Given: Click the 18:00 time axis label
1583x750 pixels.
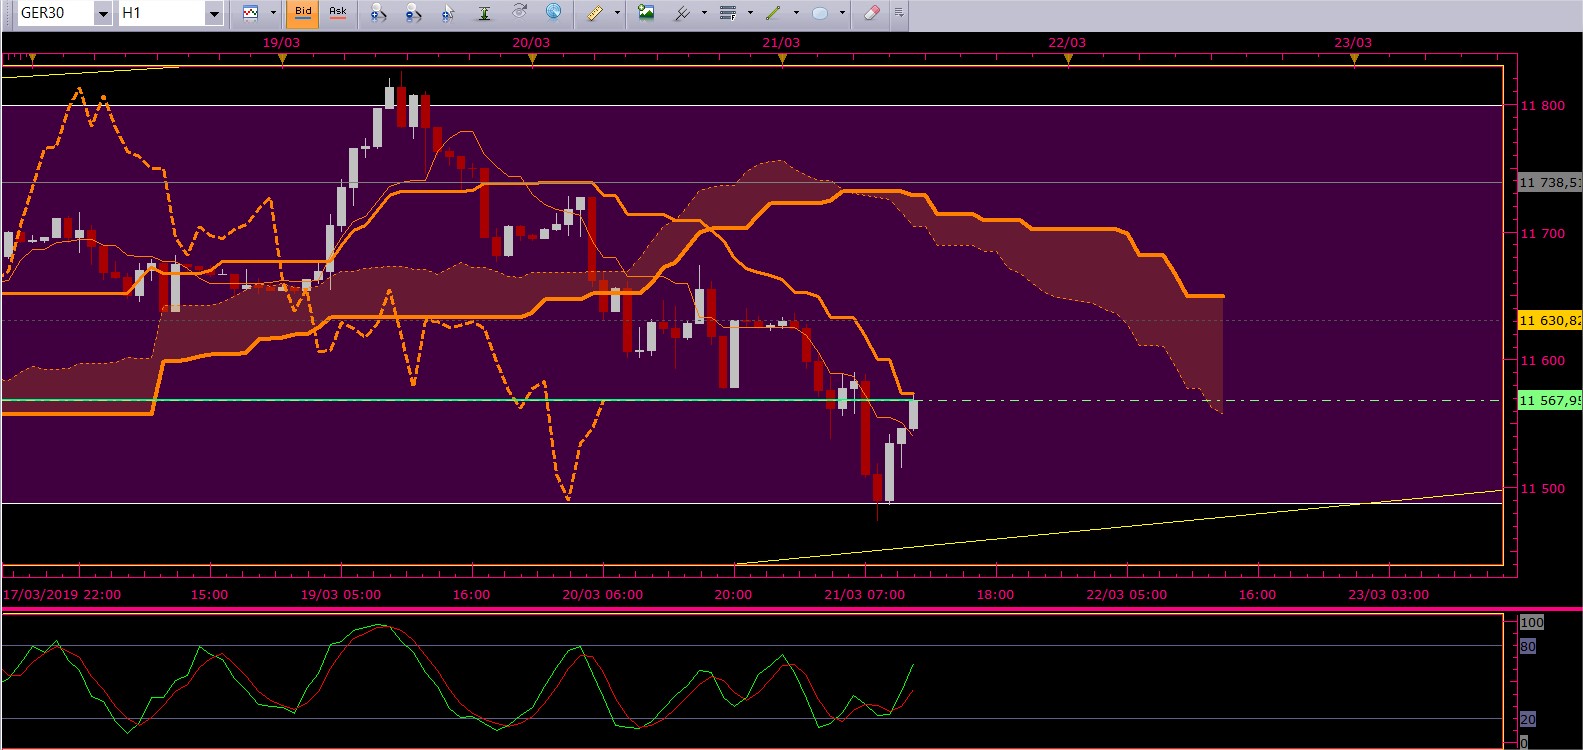Looking at the screenshot, I should pos(995,594).
